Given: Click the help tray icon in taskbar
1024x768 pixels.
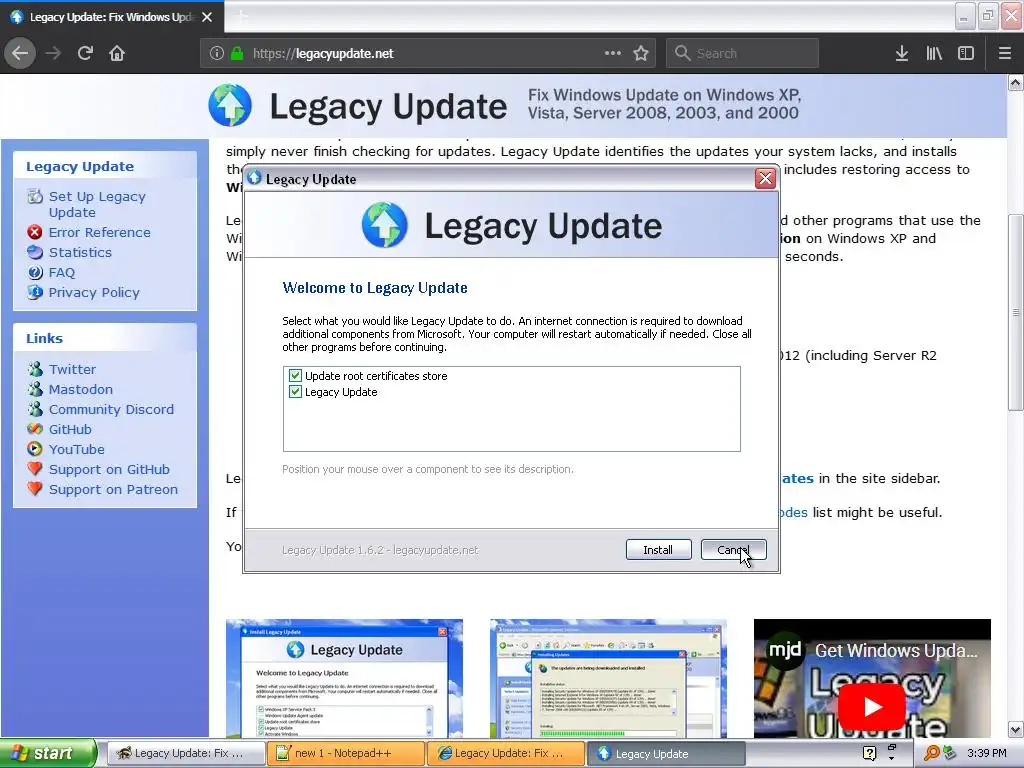Looking at the screenshot, I should click(869, 753).
